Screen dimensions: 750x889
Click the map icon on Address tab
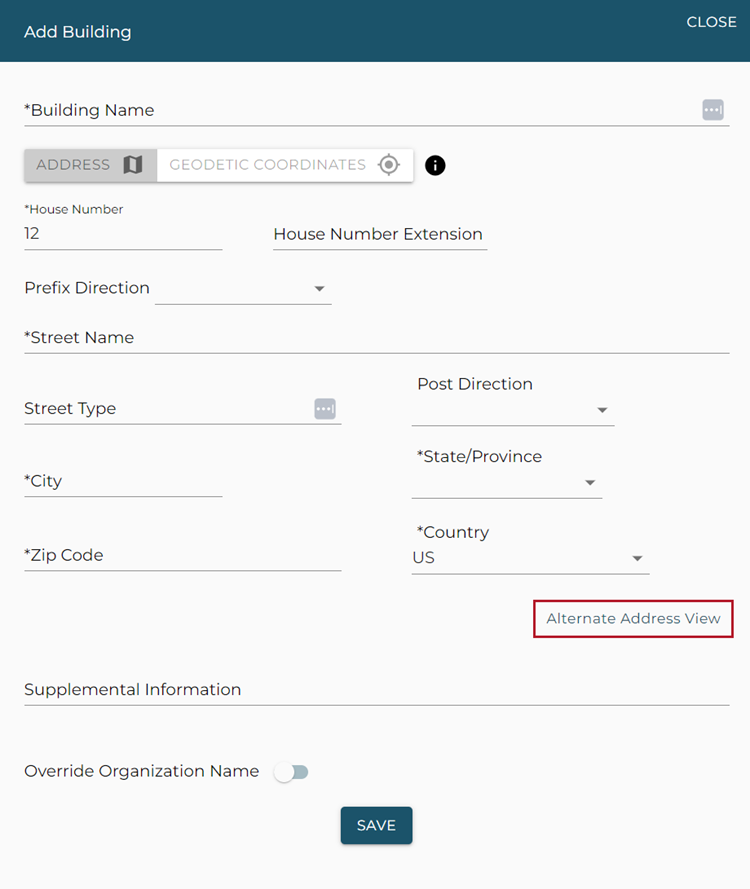pos(133,165)
